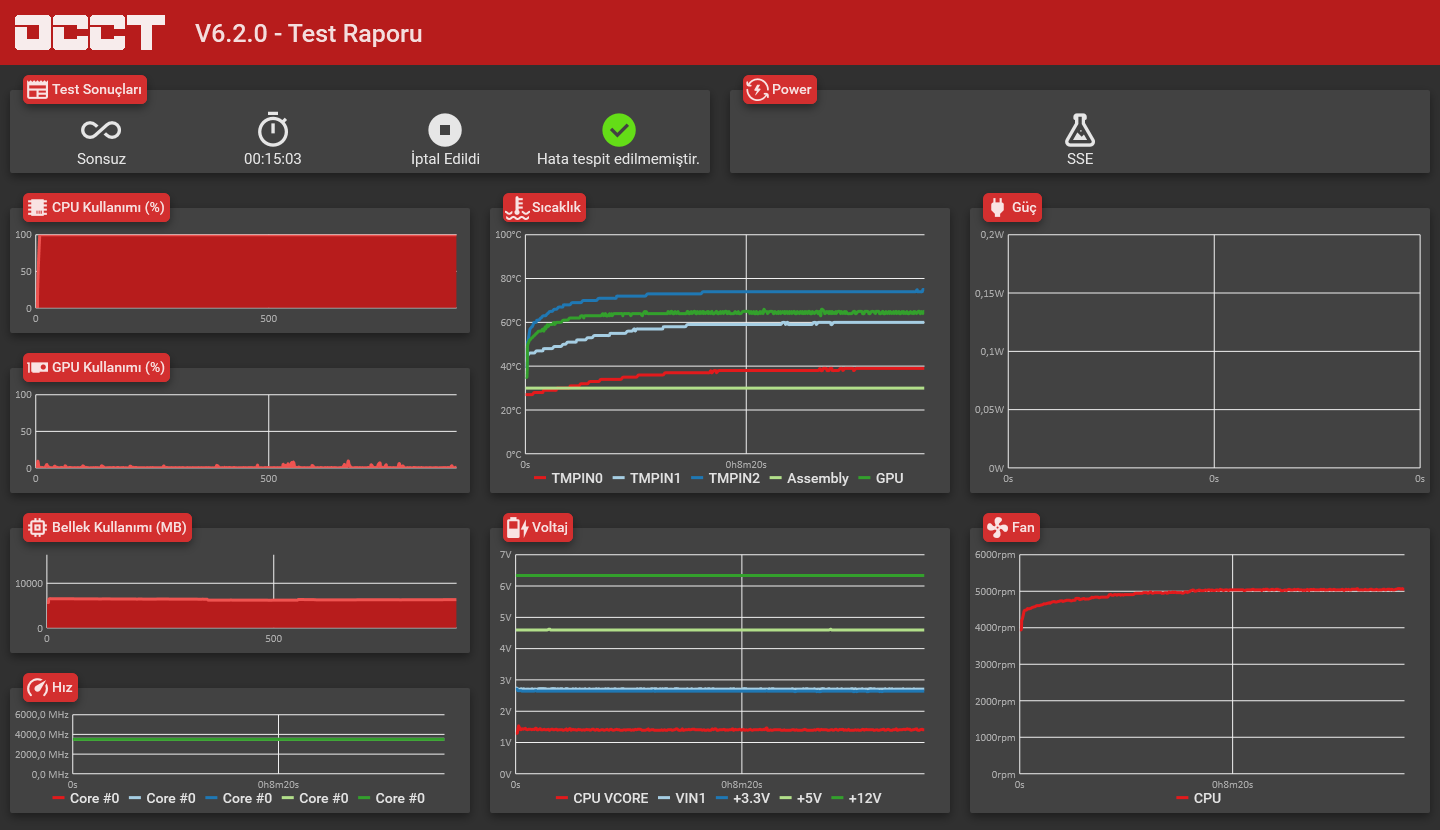Image resolution: width=1440 pixels, height=830 pixels.
Task: Click the 00:15:03 duration value
Action: (x=273, y=159)
